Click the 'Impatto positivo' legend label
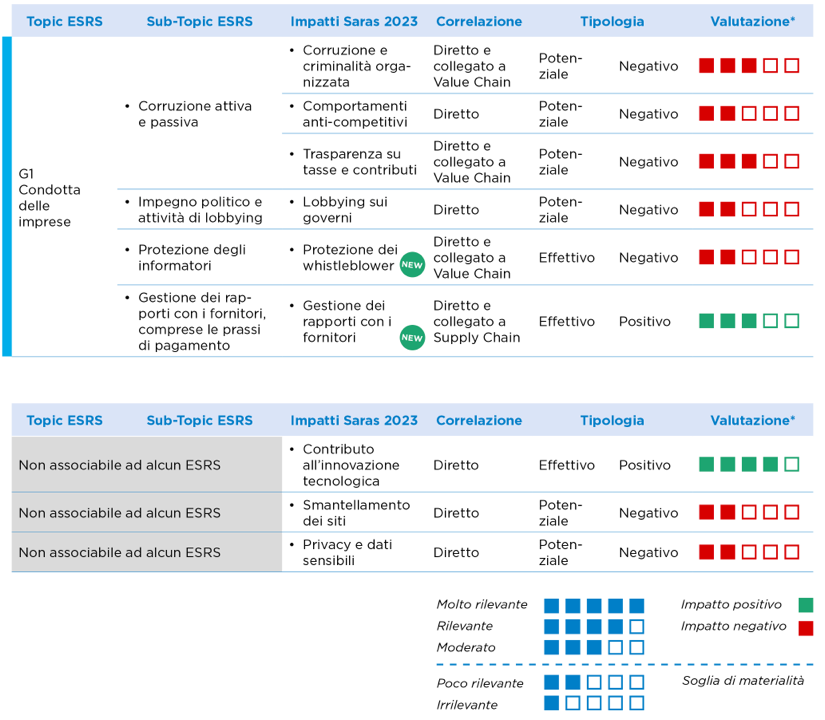 [x=731, y=605]
